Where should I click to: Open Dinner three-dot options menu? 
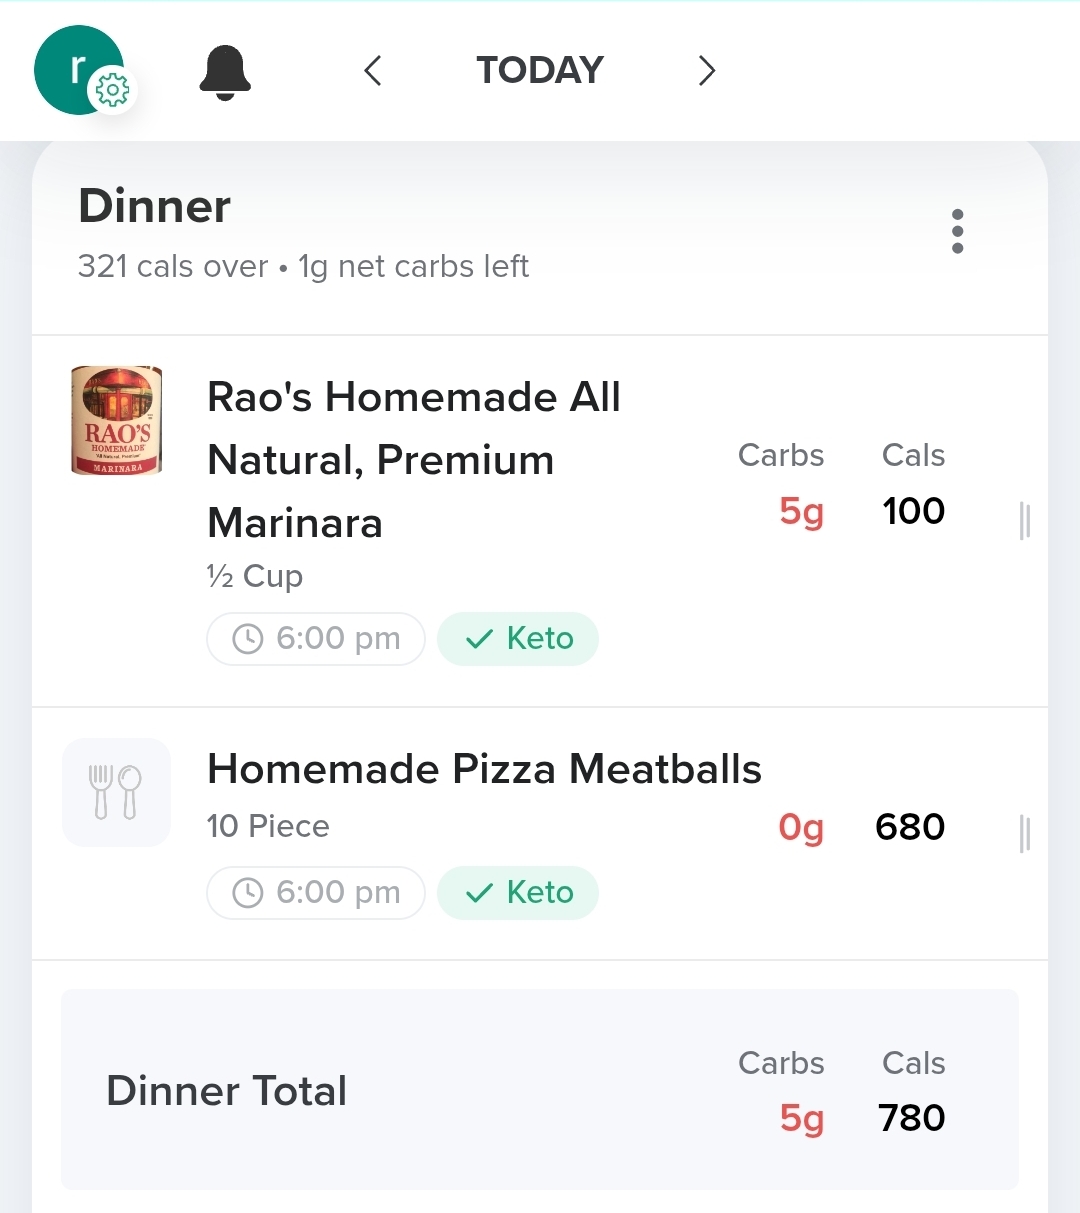[x=957, y=231]
